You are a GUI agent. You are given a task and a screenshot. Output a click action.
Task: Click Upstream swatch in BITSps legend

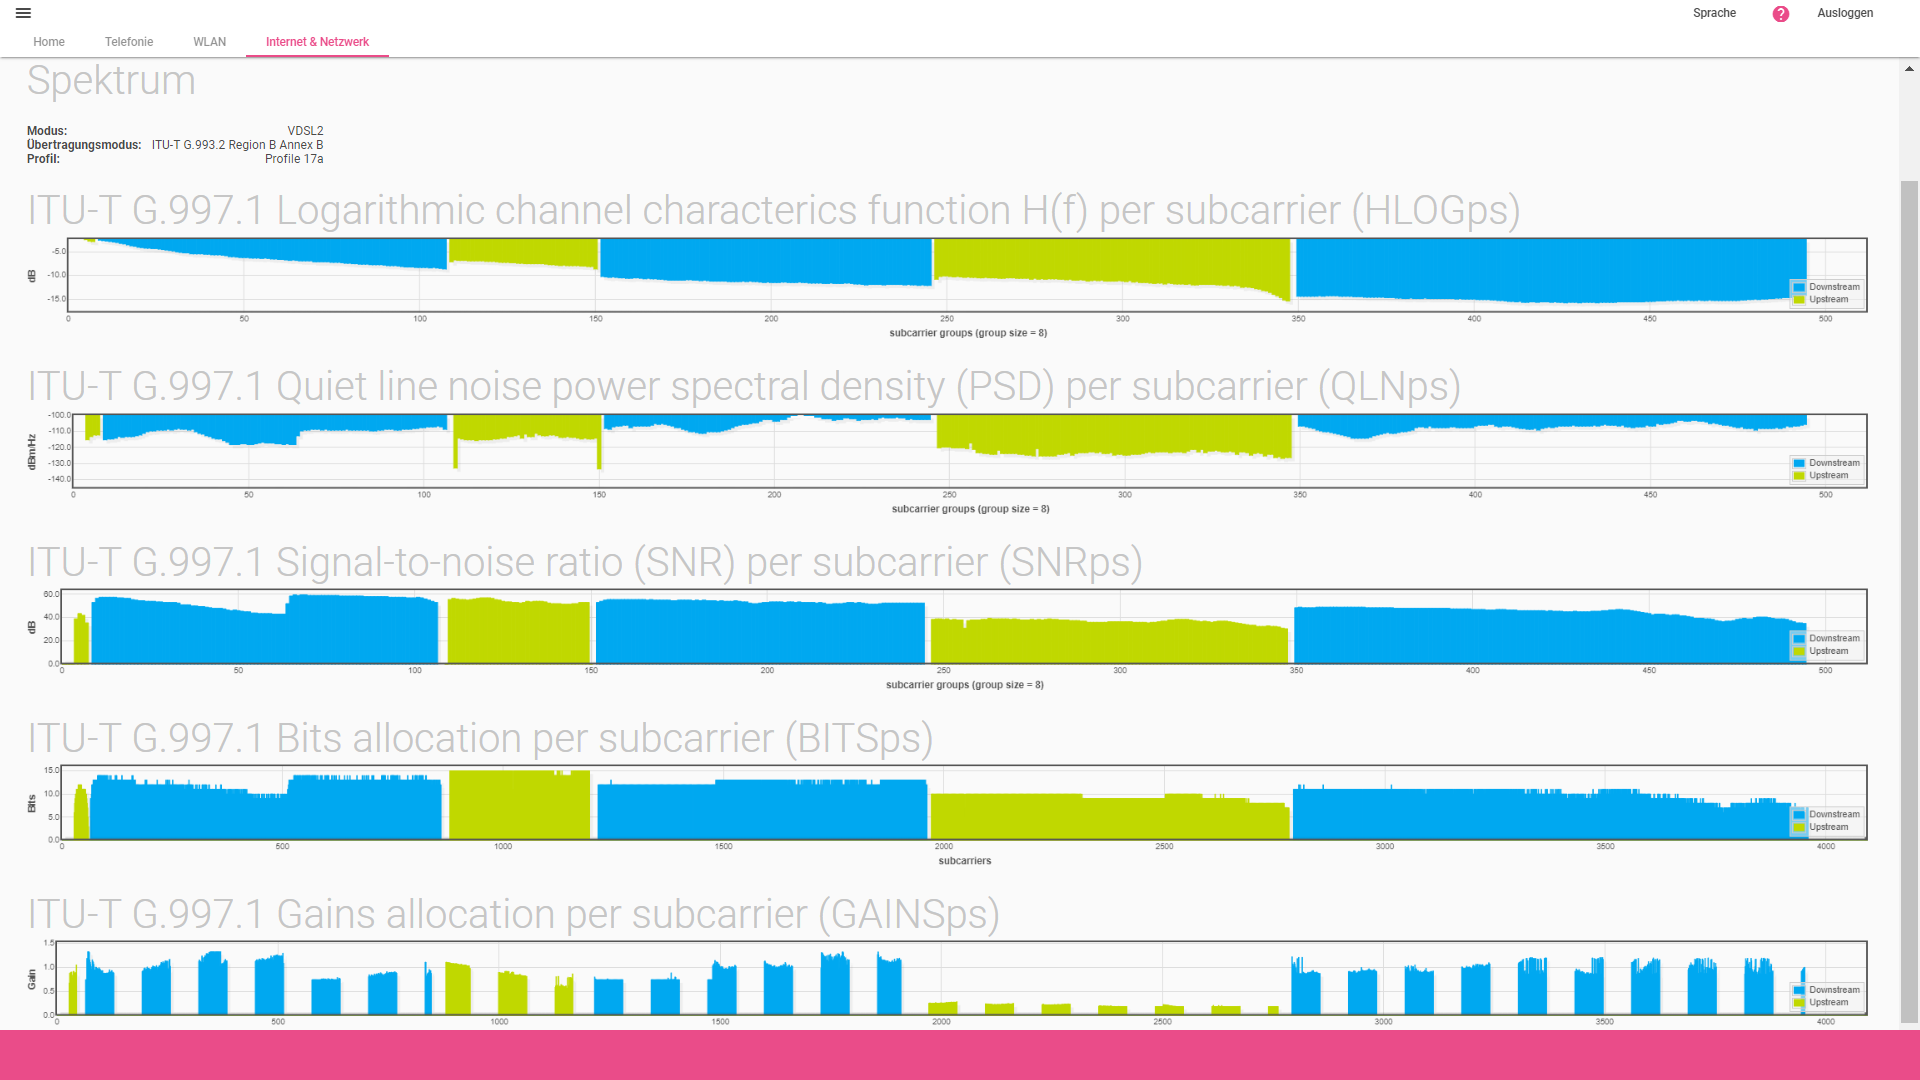tap(1799, 827)
